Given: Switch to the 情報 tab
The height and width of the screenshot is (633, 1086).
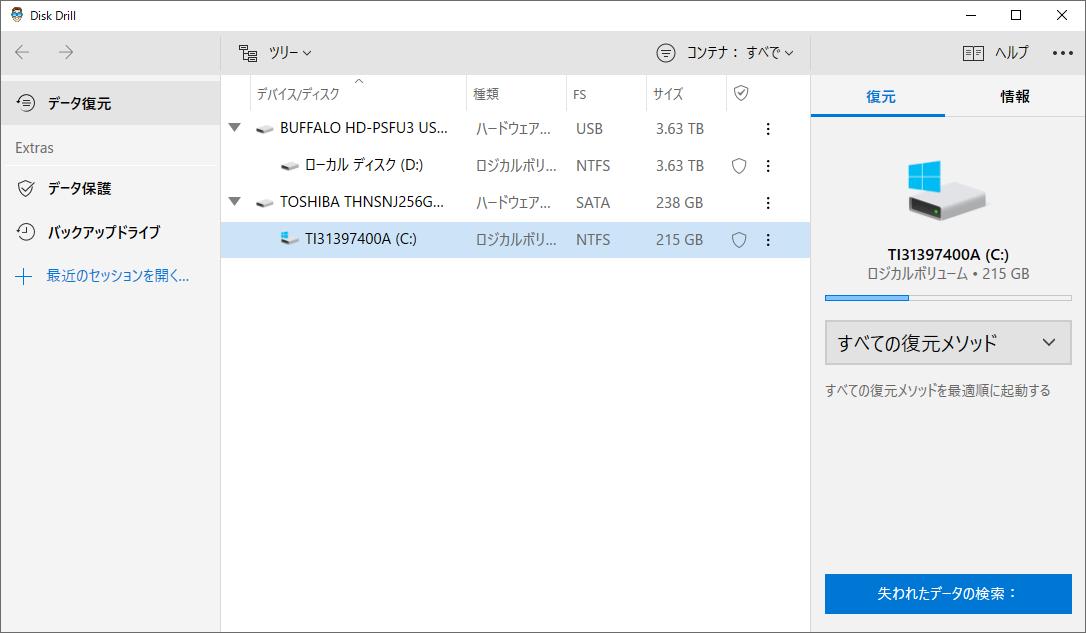Looking at the screenshot, I should 1015,97.
